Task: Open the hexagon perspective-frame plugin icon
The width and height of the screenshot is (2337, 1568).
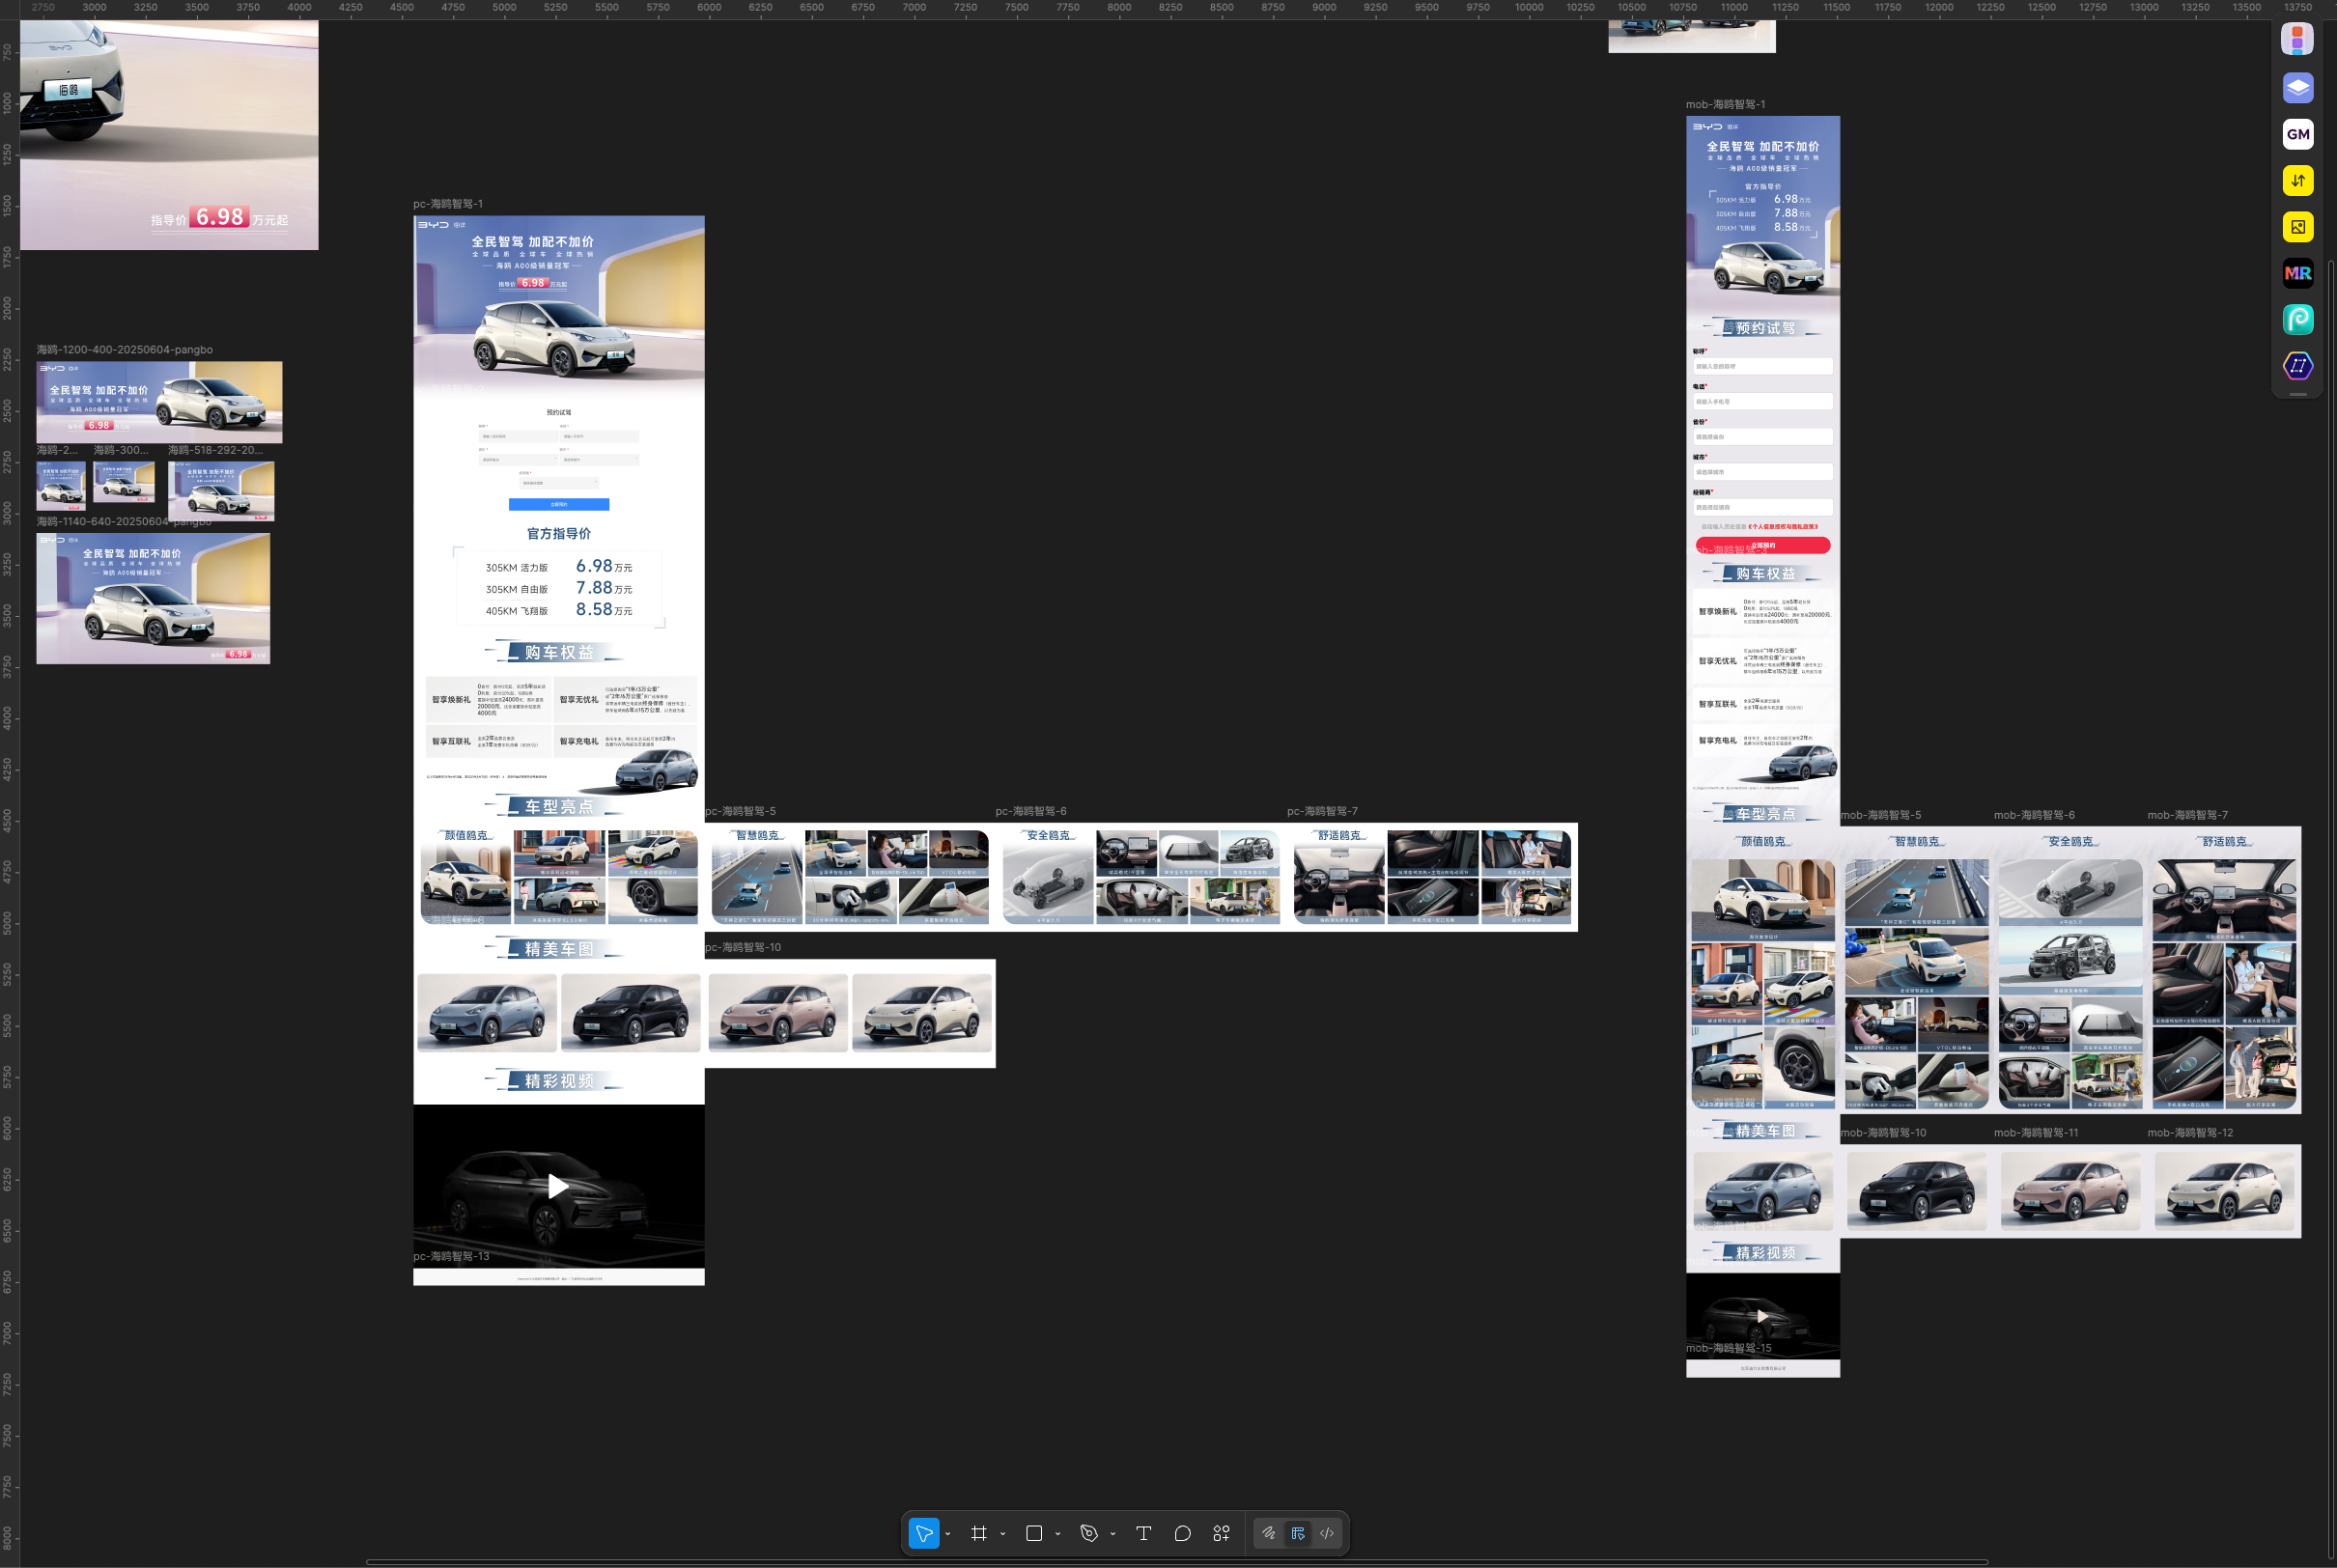Action: 2297,366
